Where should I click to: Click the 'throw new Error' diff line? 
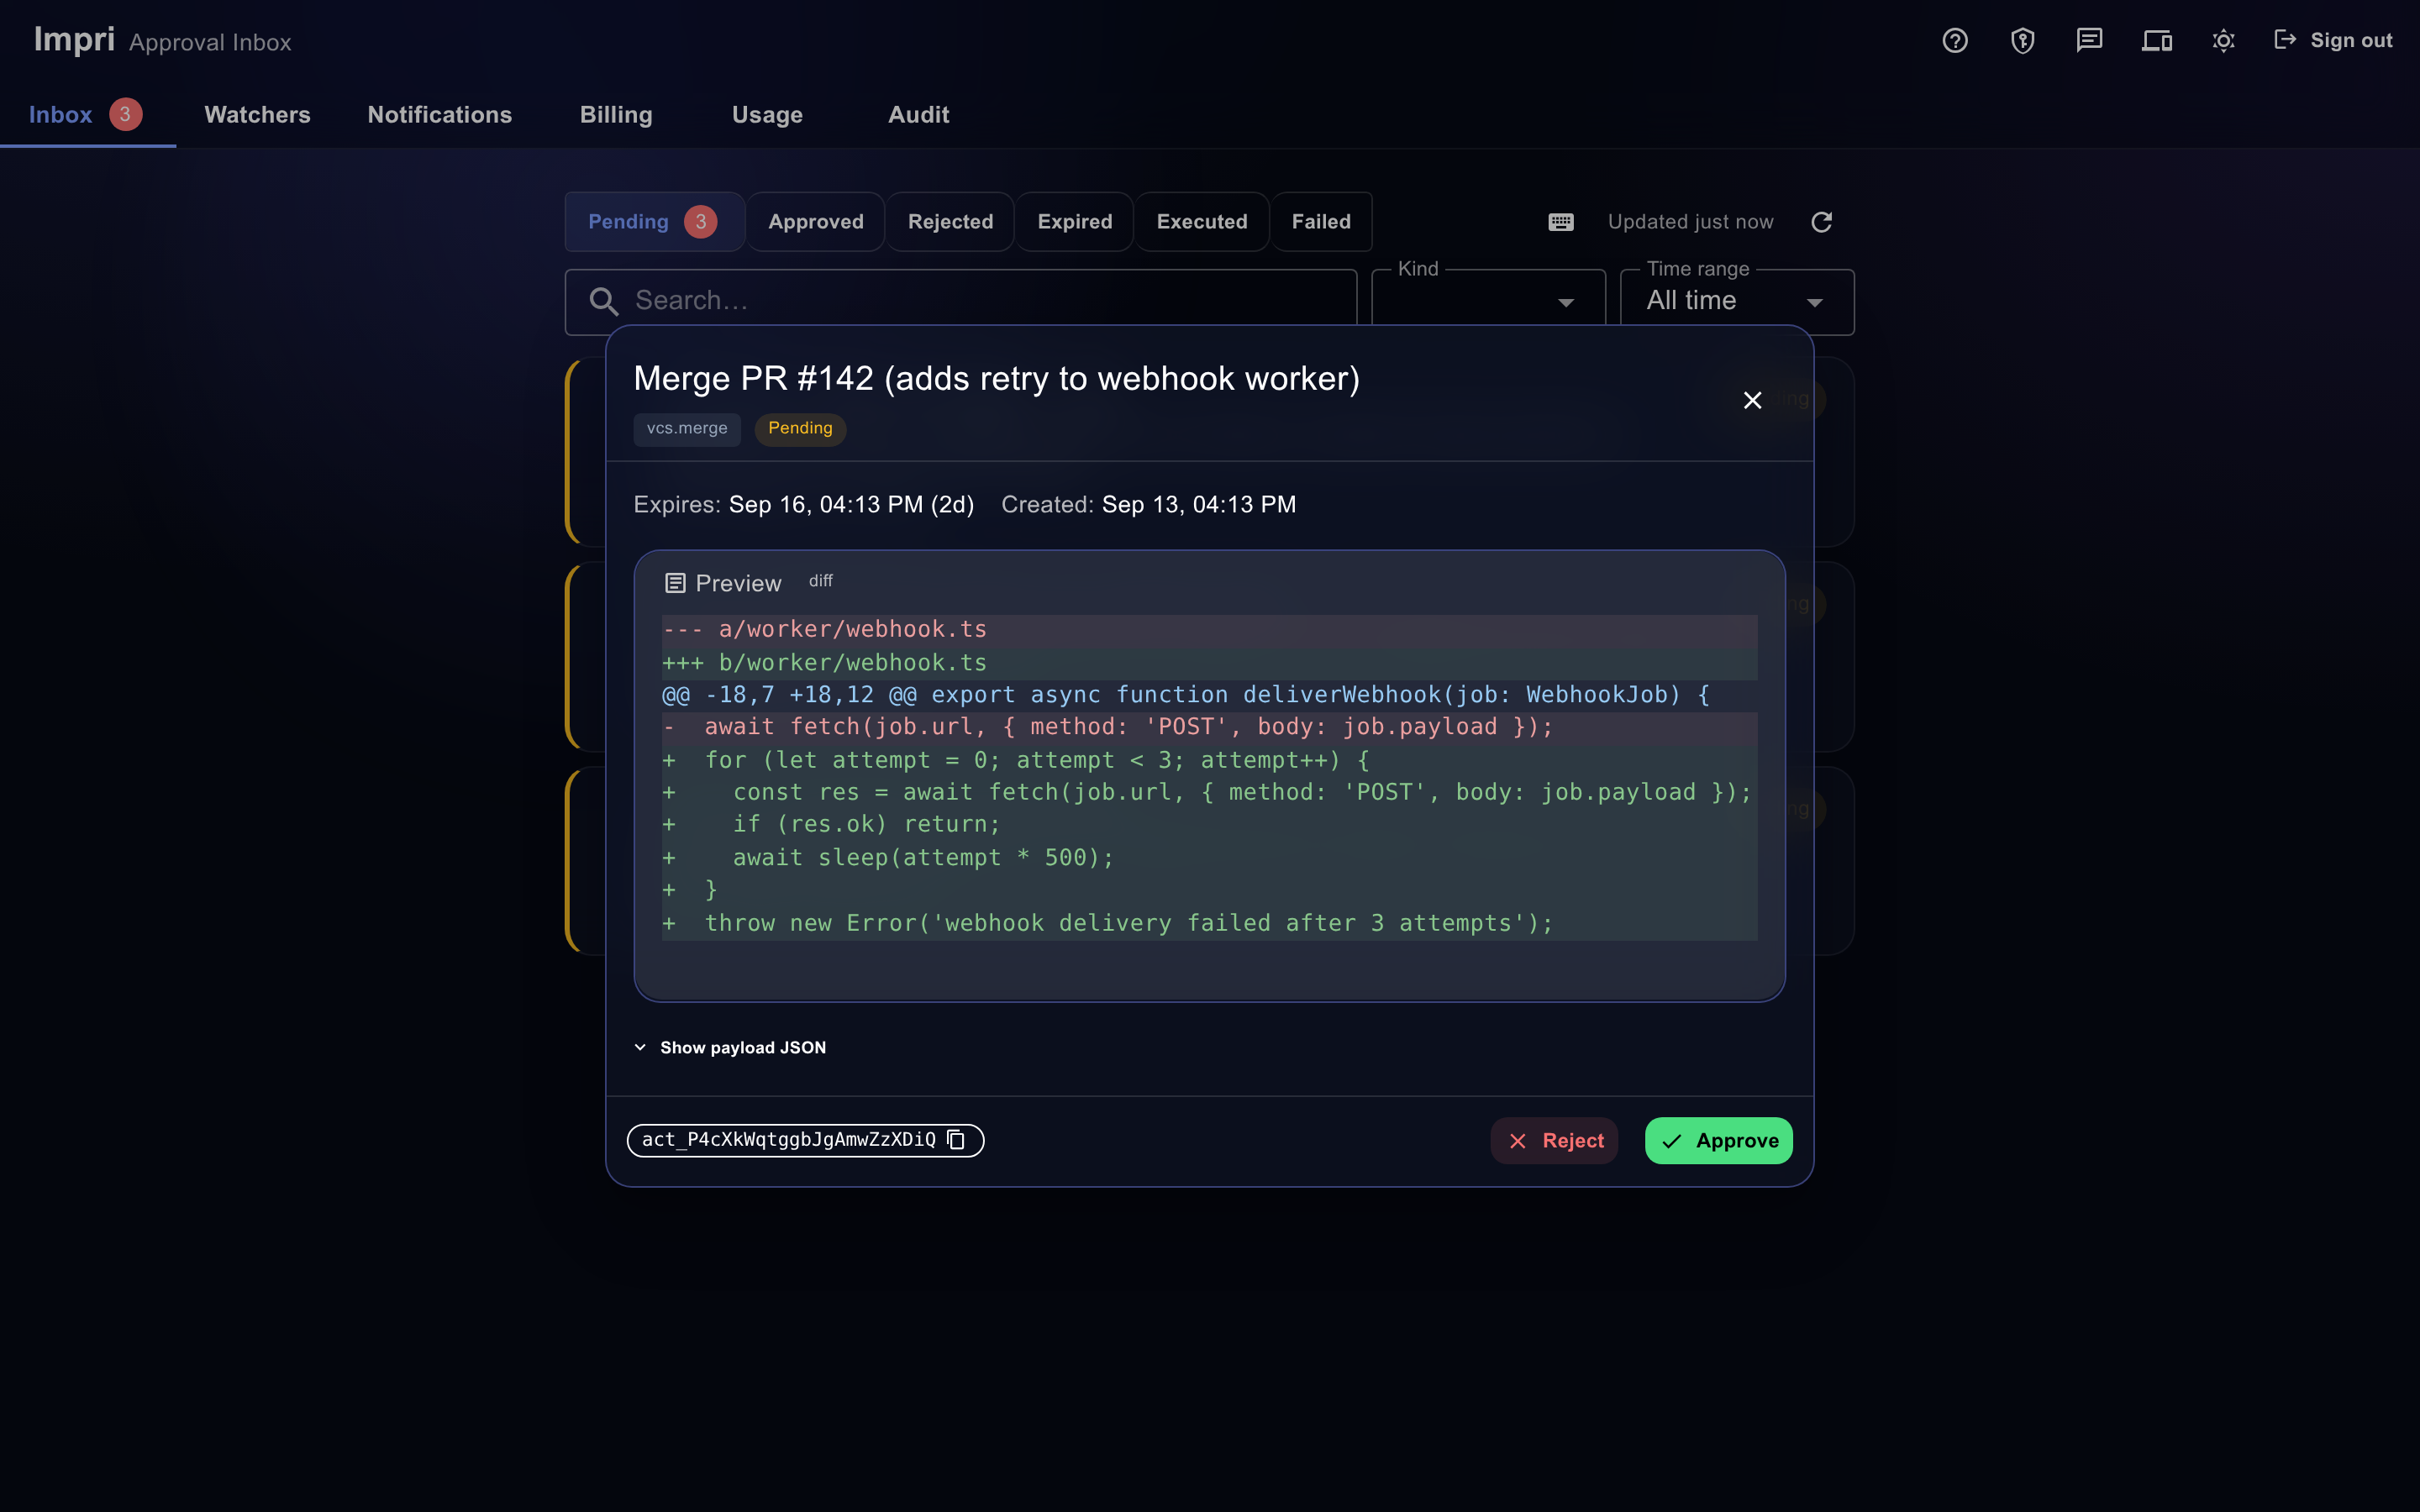(x=1209, y=923)
